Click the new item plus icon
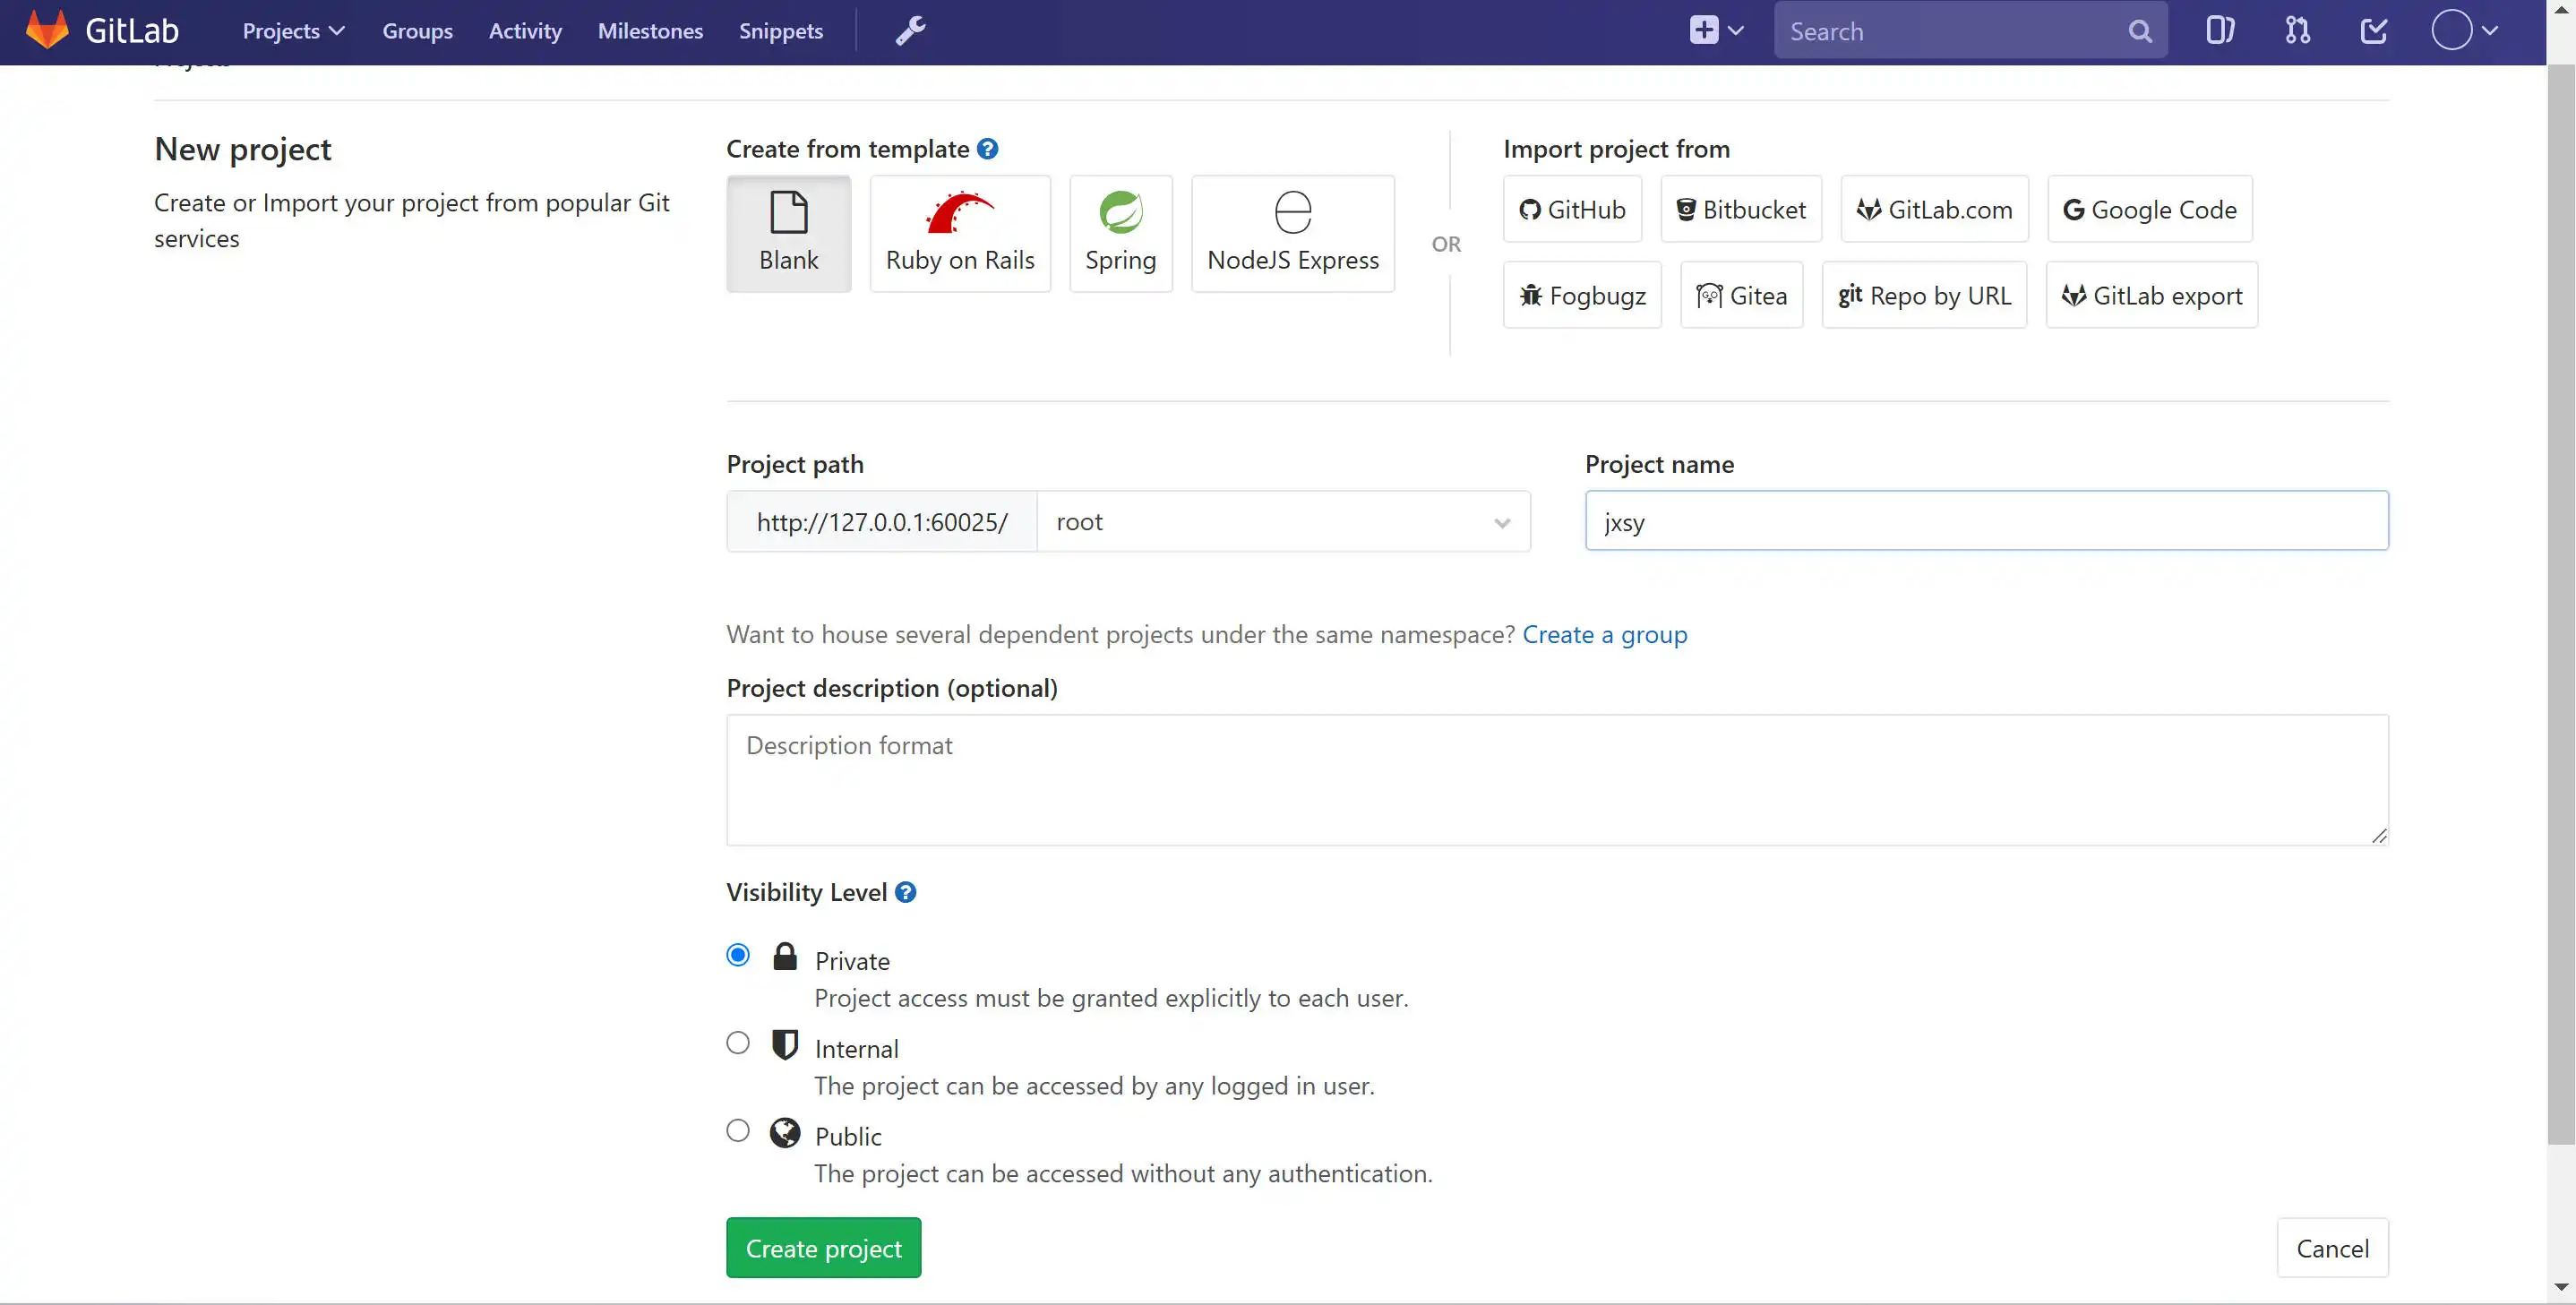 click(x=1704, y=30)
